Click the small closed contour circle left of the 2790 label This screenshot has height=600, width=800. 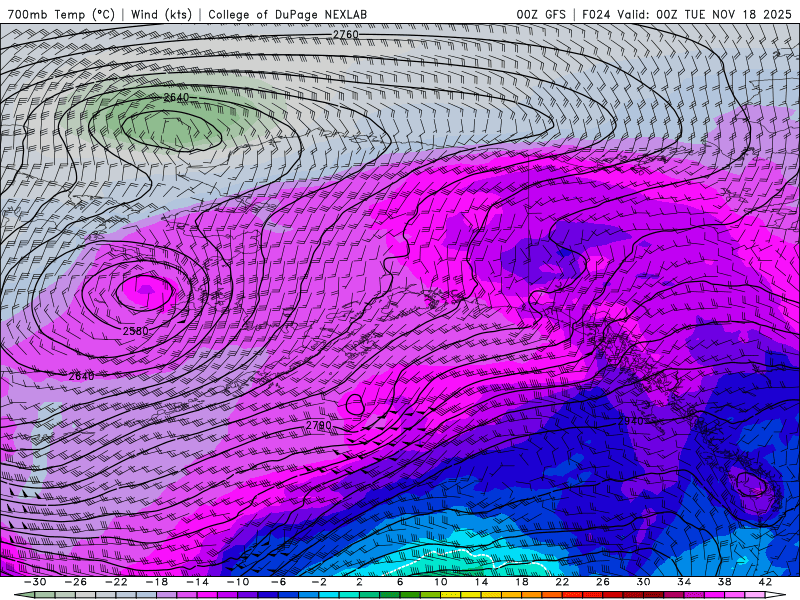(355, 405)
